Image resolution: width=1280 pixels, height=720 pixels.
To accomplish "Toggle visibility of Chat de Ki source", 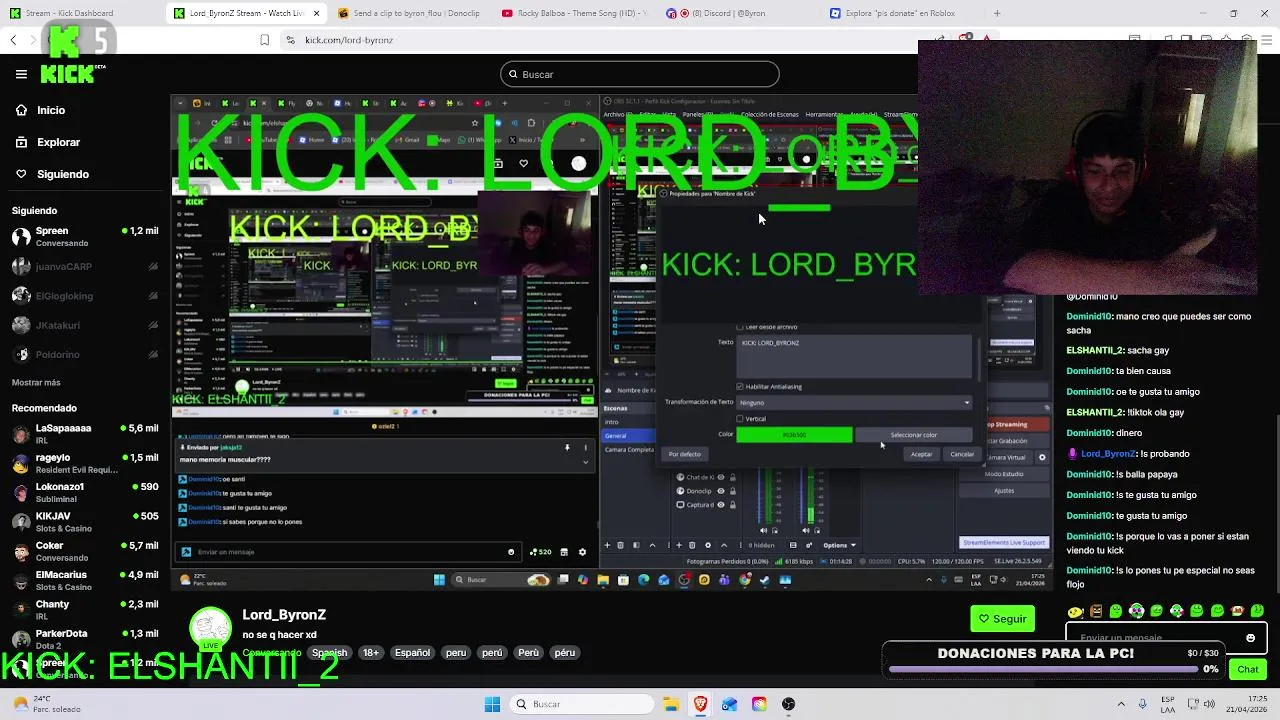I will coord(721,477).
